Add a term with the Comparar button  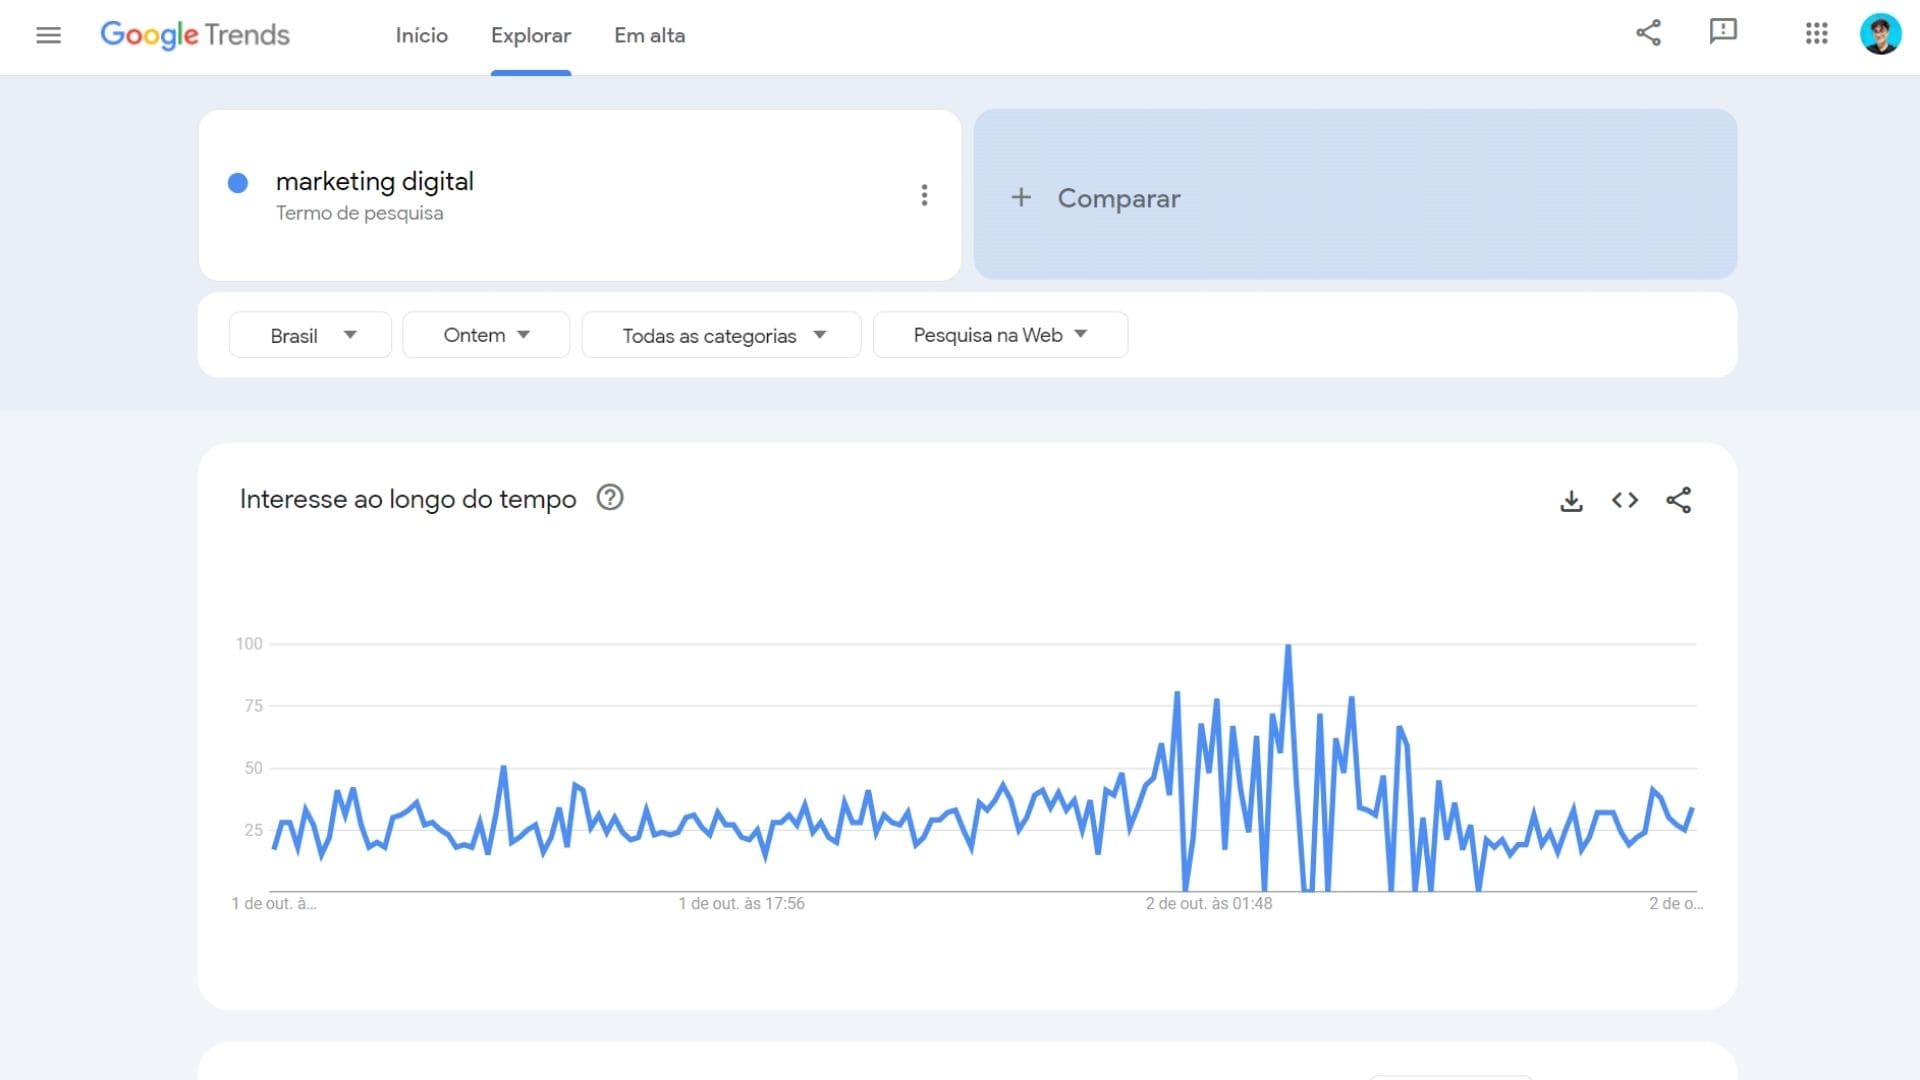tap(1097, 197)
